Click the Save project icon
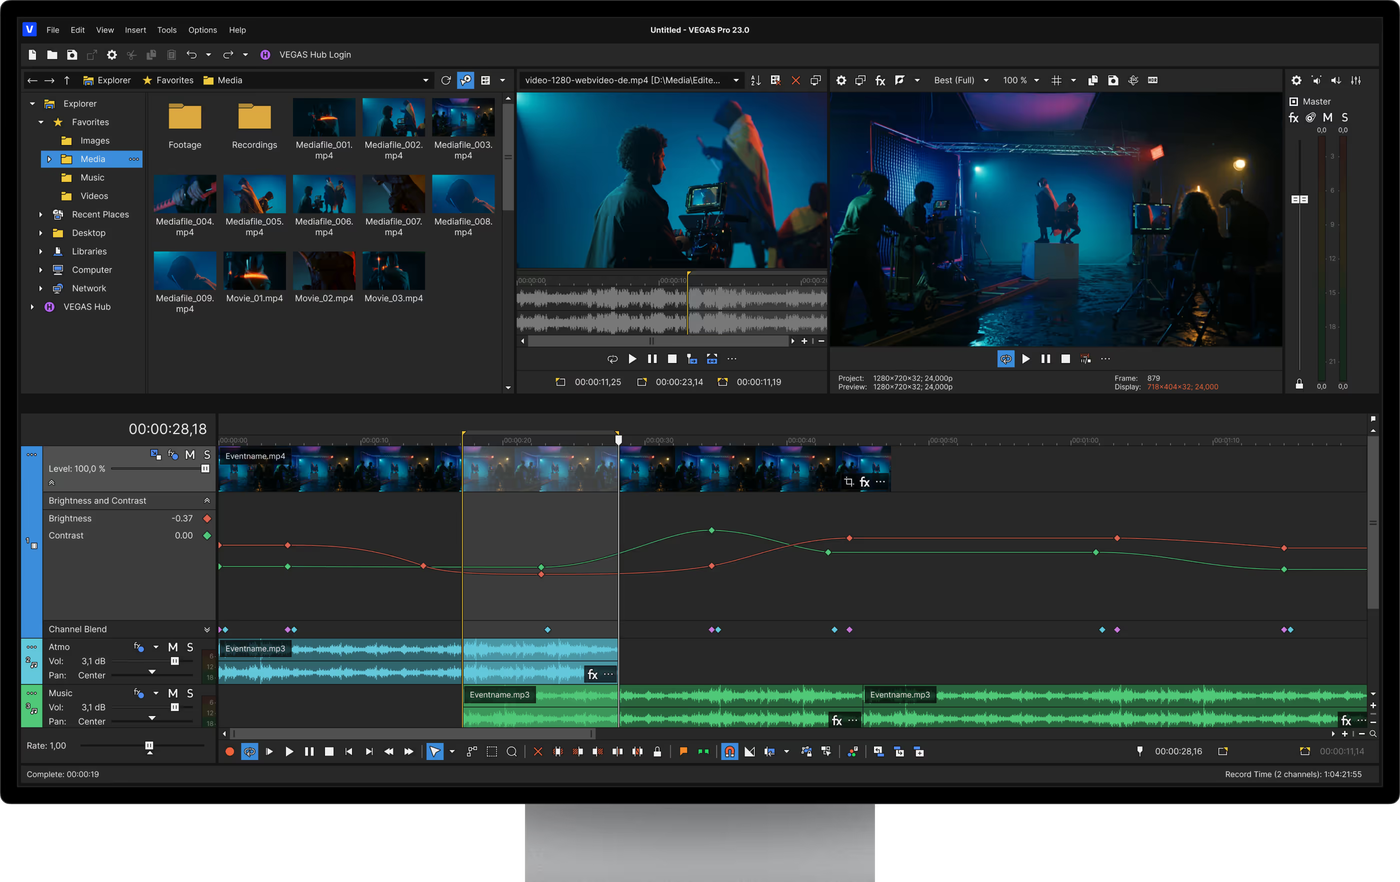 tap(72, 55)
